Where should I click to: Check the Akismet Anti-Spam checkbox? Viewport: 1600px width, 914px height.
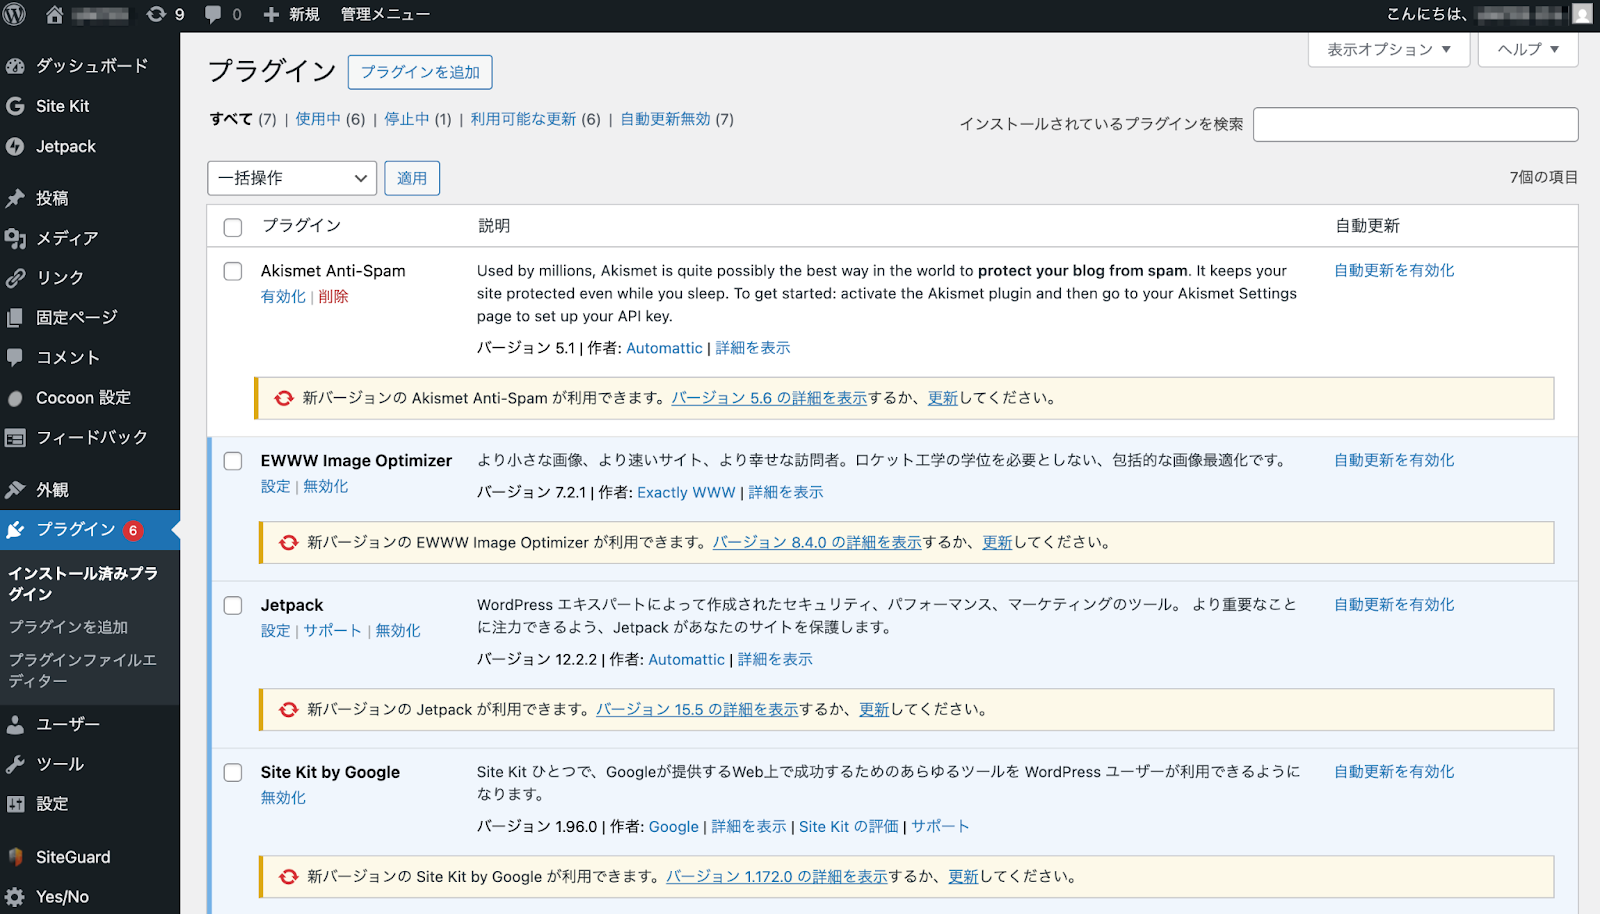[232, 271]
